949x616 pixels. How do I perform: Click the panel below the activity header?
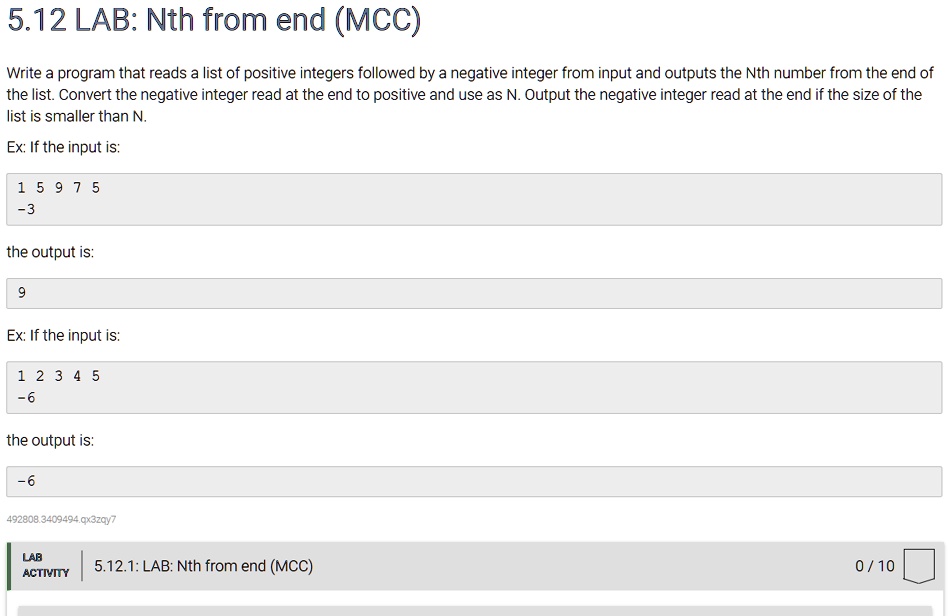[x=473, y=609]
